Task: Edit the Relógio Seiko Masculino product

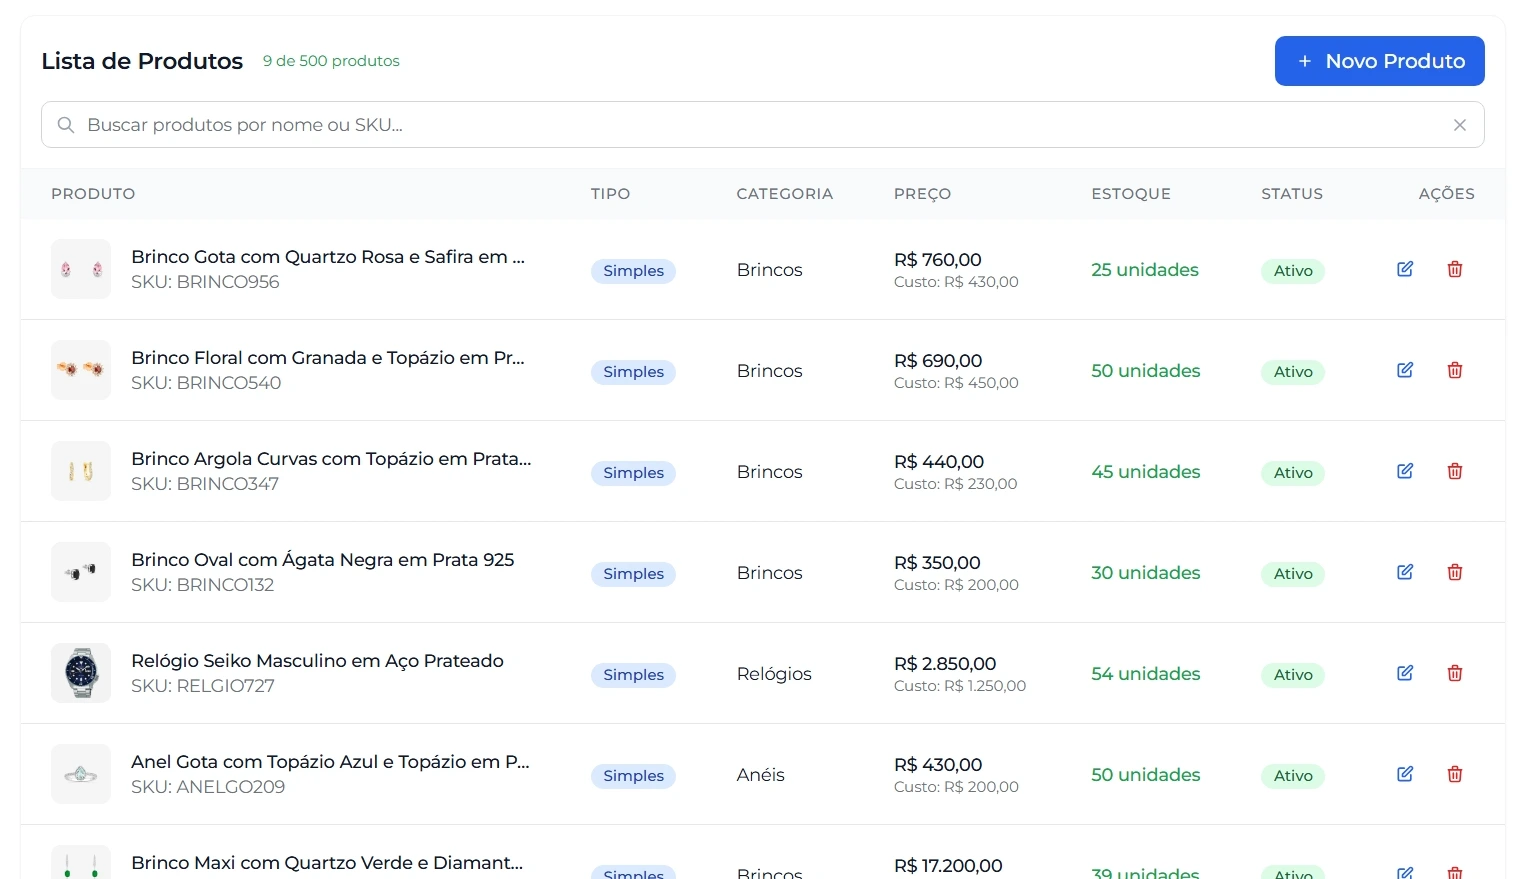Action: tap(1405, 673)
